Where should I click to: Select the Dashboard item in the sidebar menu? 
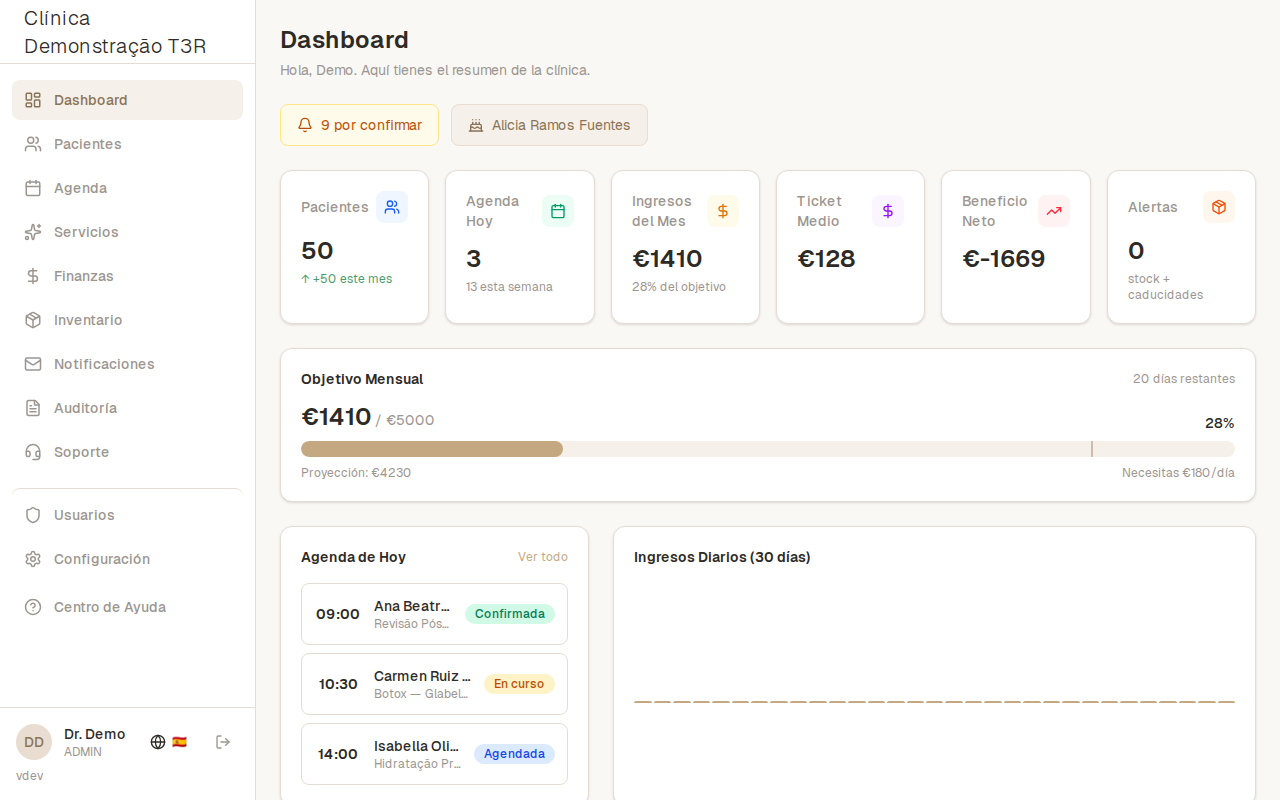[x=90, y=100]
